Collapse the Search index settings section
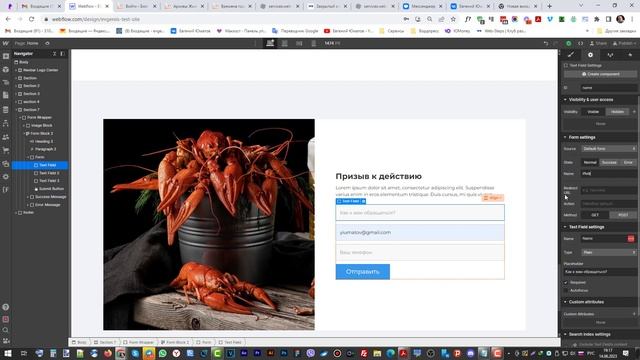Image resolution: width=640 pixels, height=360 pixels. point(566,334)
